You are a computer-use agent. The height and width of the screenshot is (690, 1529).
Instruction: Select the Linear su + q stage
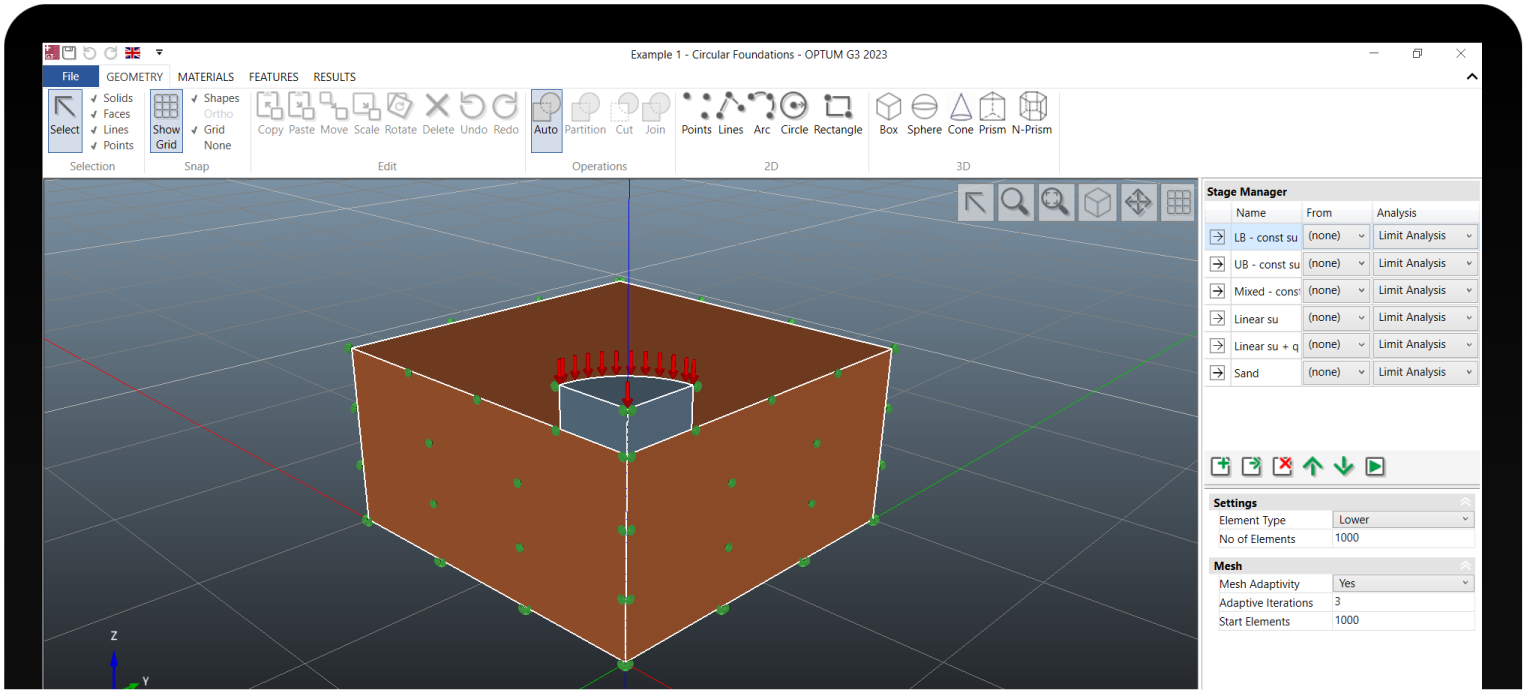(1266, 346)
